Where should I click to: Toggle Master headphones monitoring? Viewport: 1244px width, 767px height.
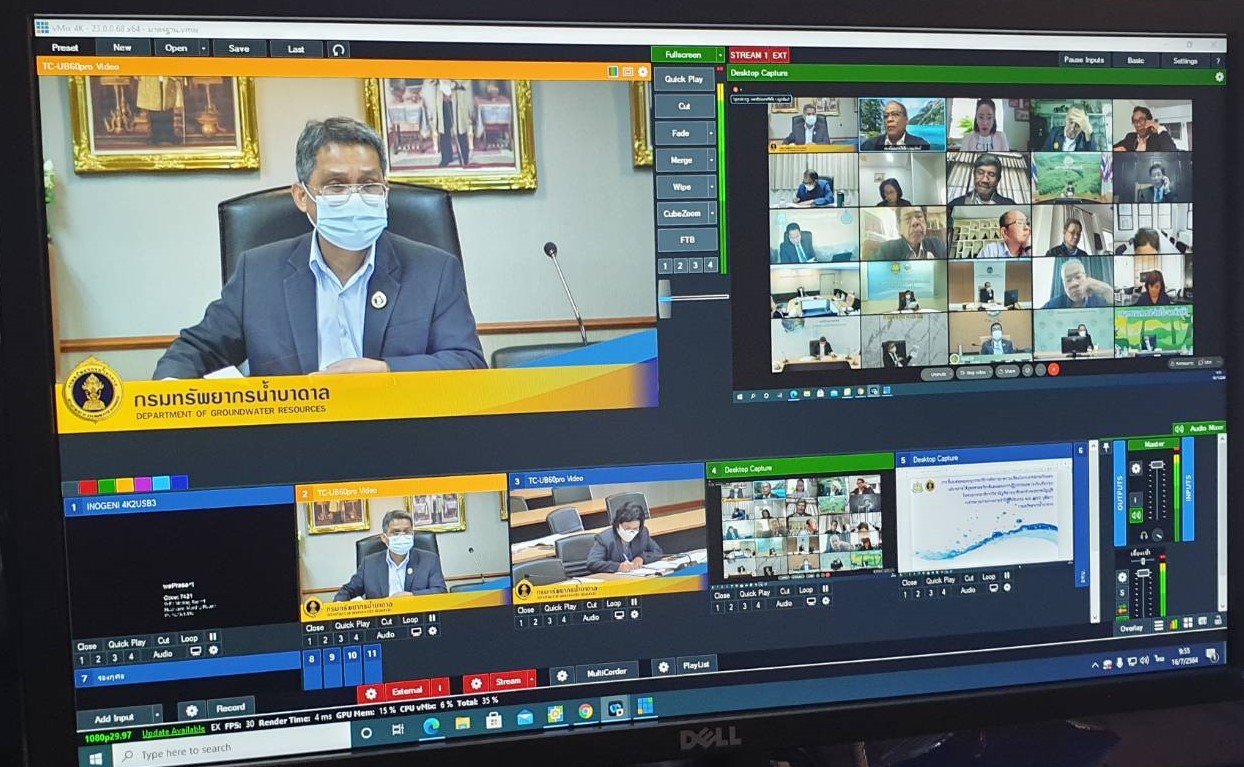(1143, 535)
